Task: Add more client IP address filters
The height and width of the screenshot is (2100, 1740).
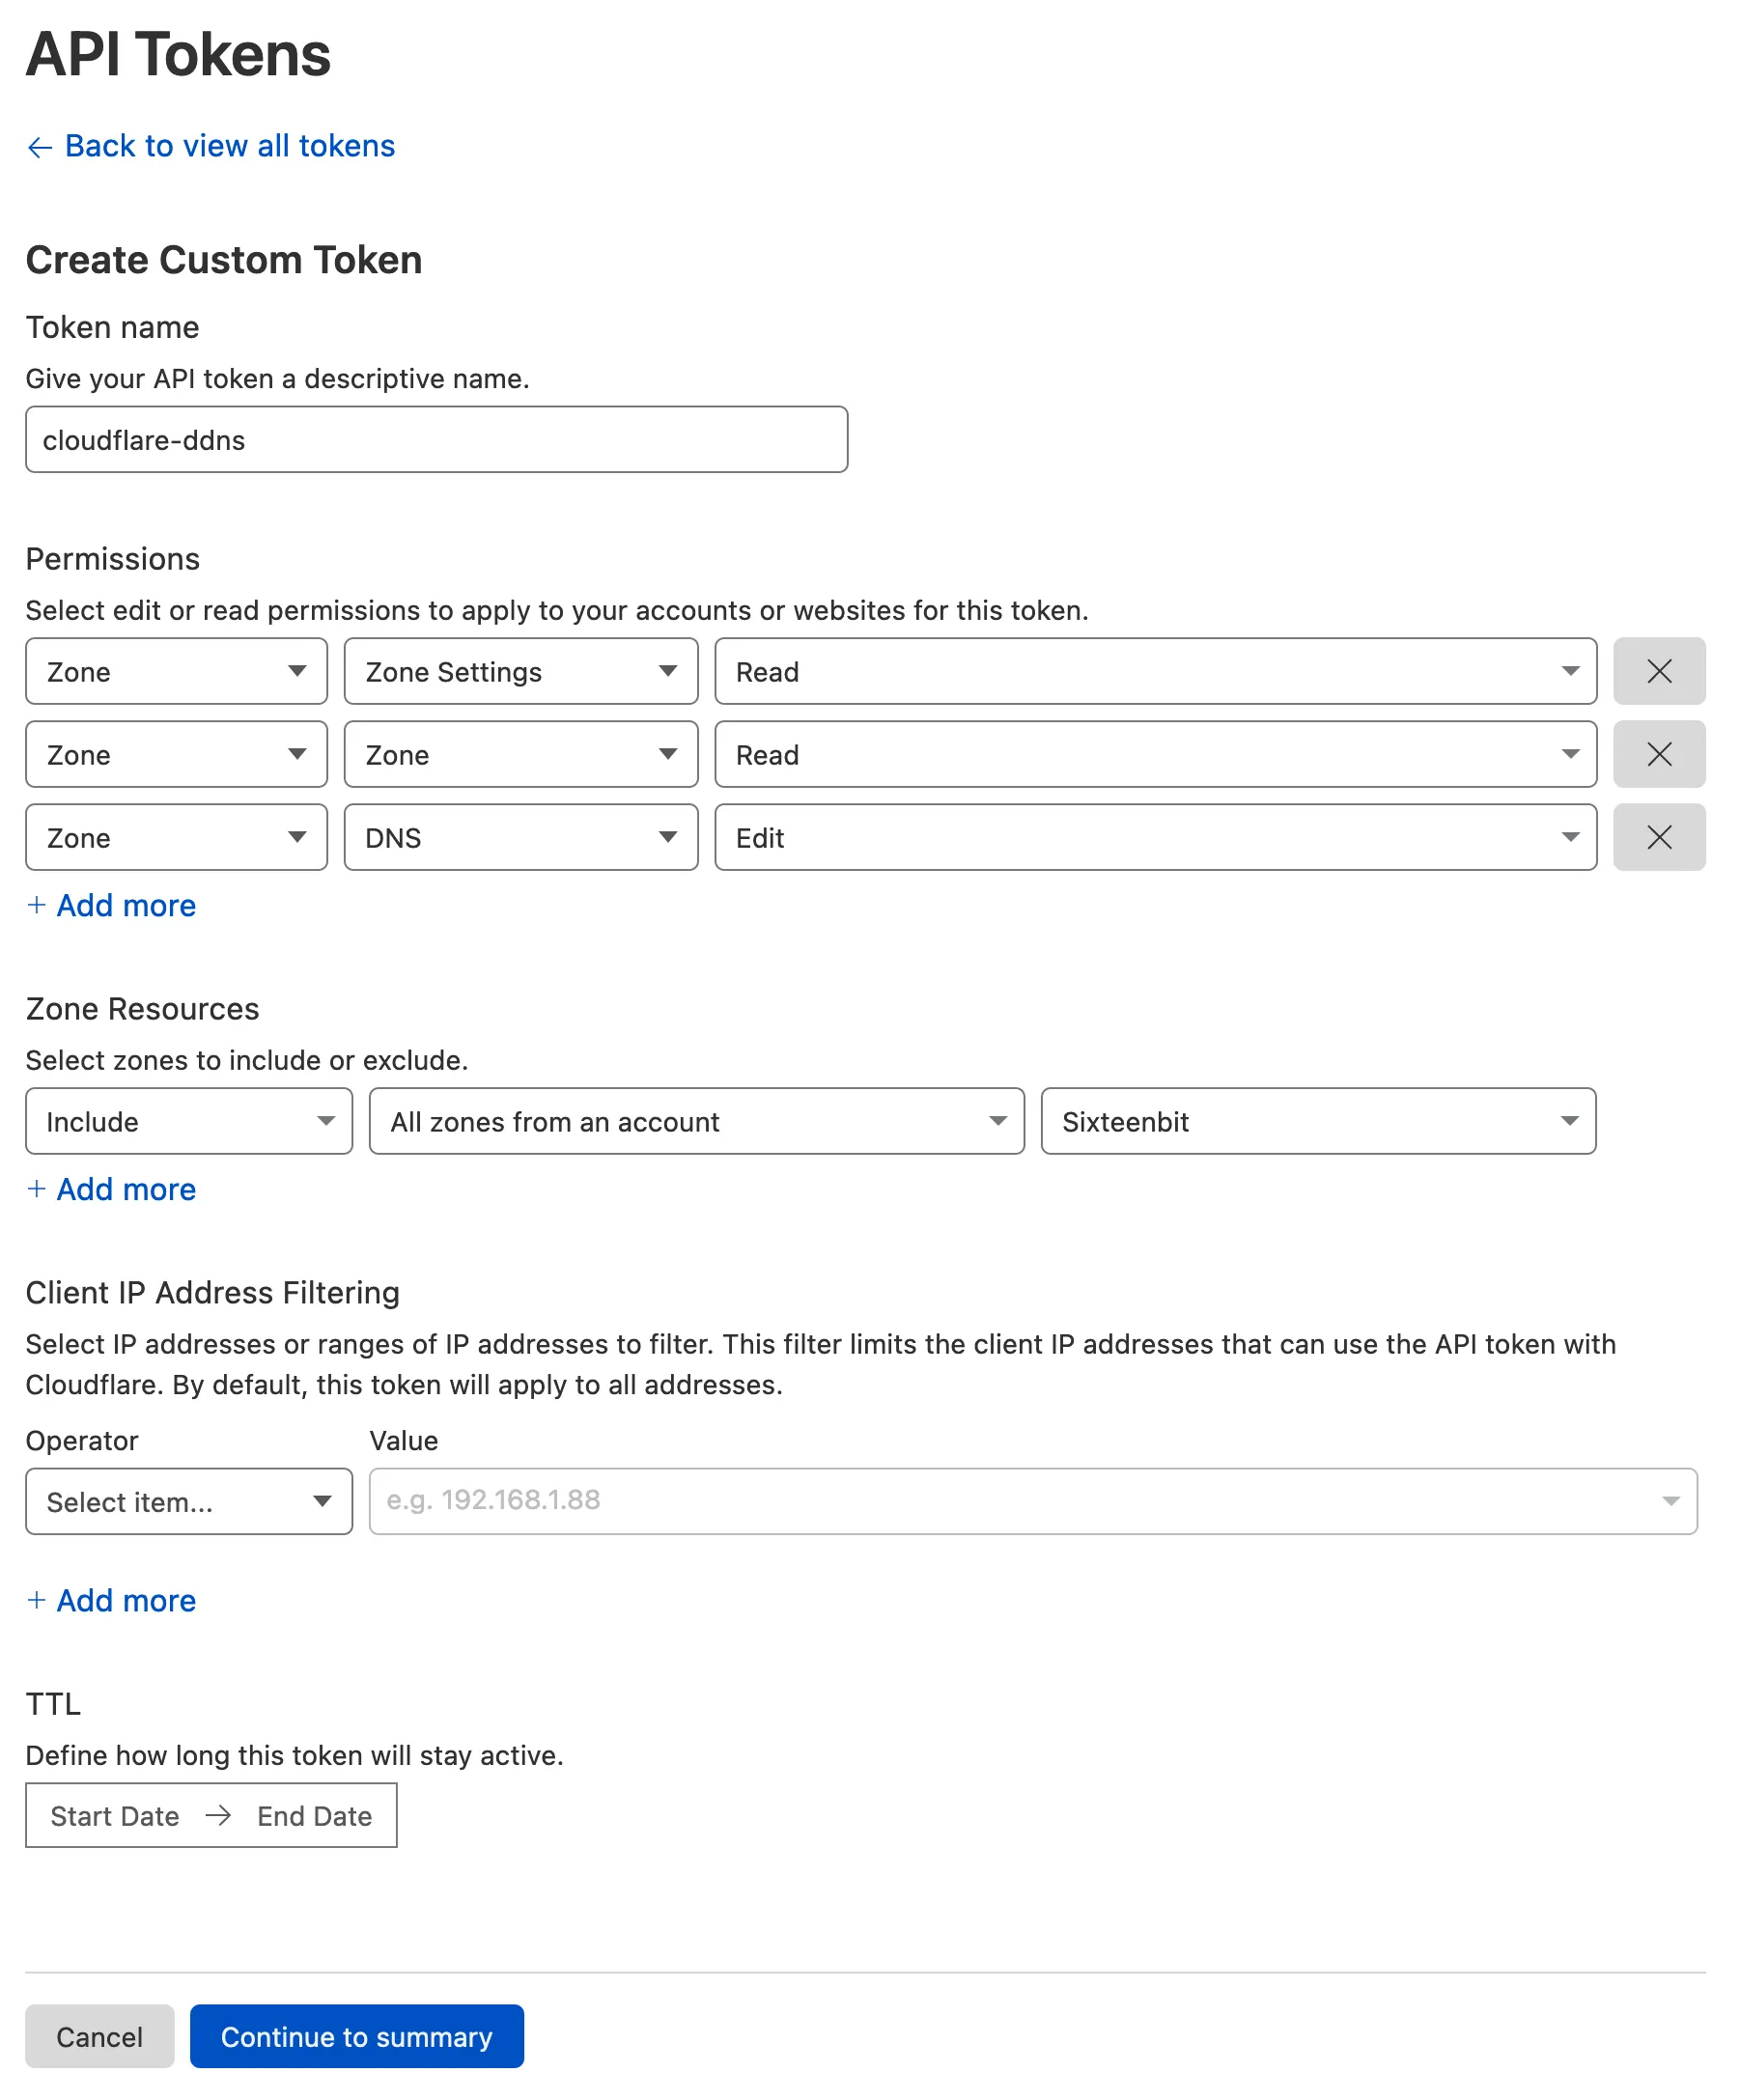Action: point(111,1600)
